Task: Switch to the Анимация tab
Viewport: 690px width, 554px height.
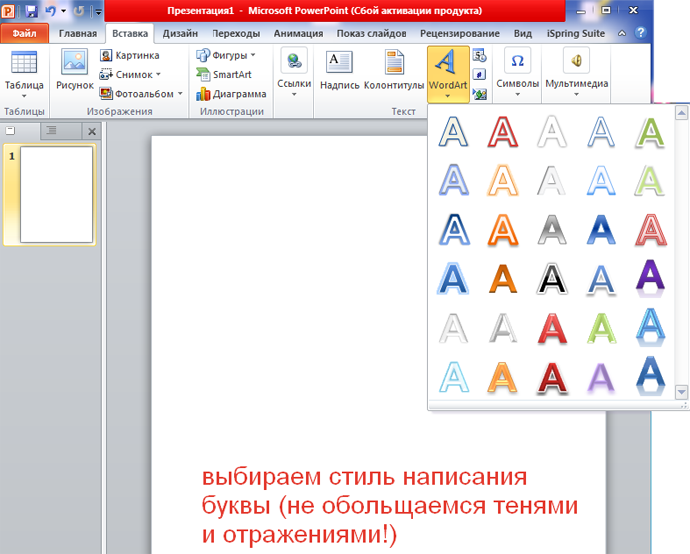Action: tap(298, 33)
